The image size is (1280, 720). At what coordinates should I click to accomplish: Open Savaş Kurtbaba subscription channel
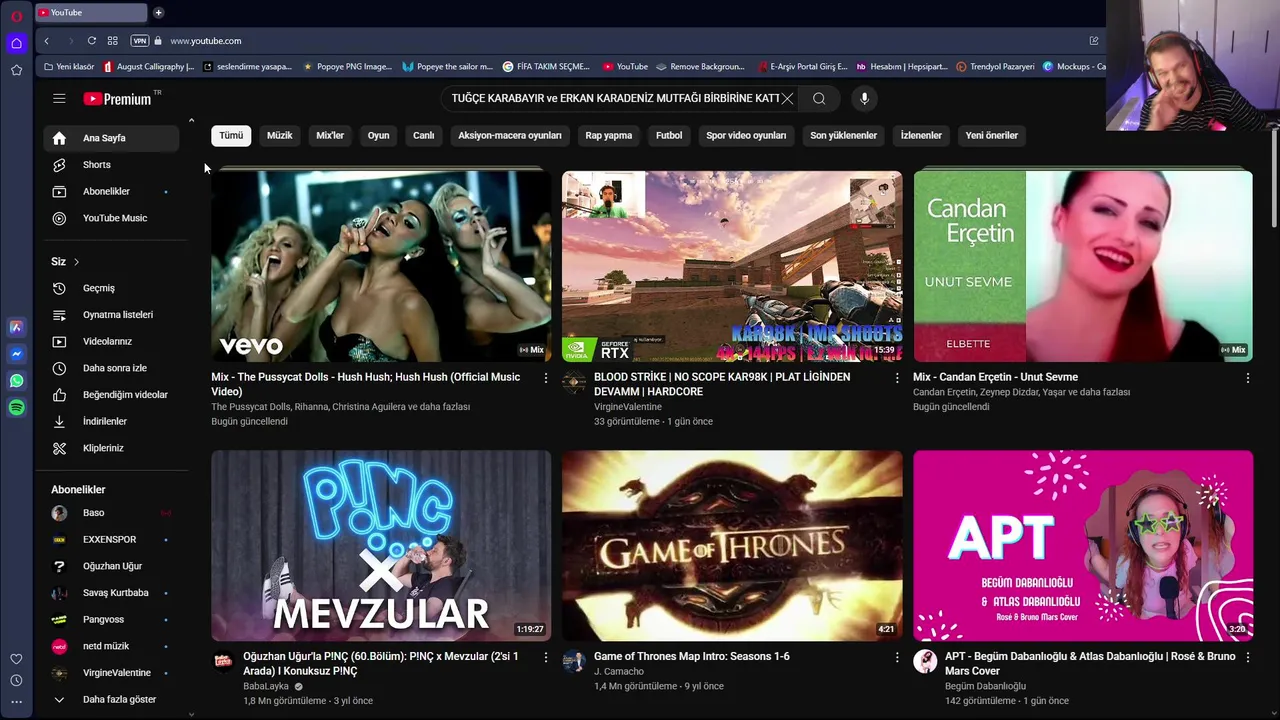point(111,593)
